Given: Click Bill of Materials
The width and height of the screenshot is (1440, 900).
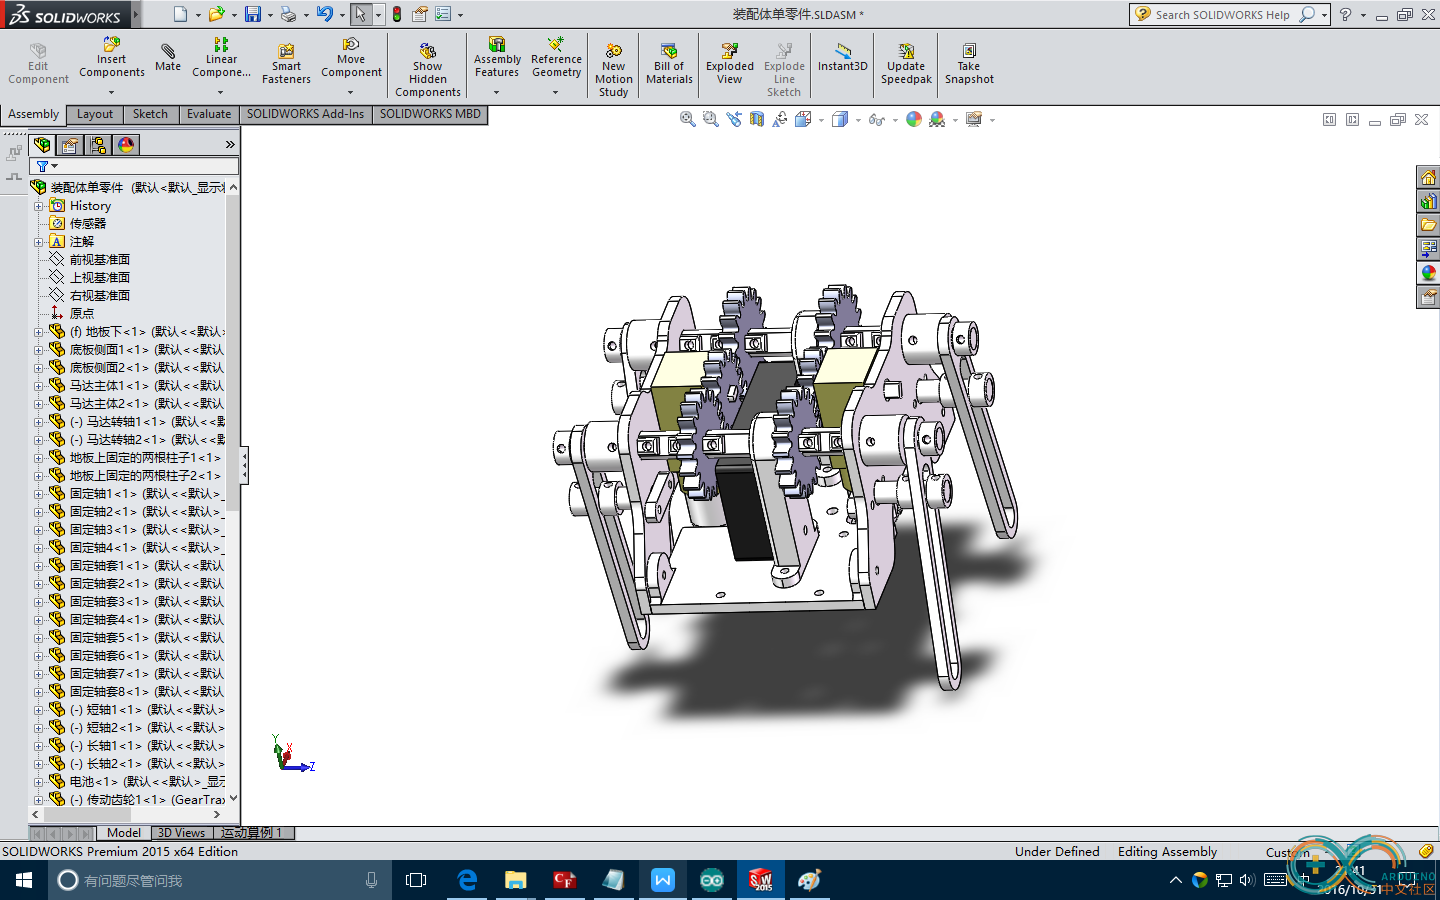Looking at the screenshot, I should (x=669, y=64).
